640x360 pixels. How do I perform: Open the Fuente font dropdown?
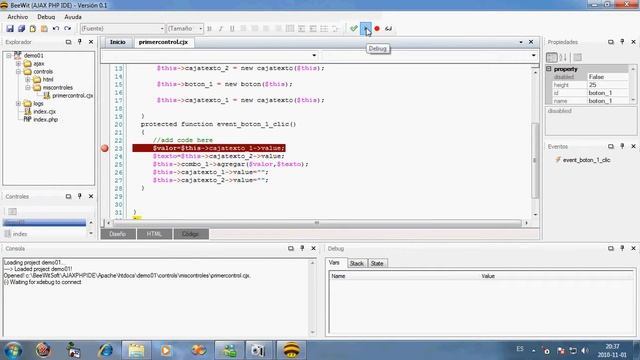coord(162,29)
